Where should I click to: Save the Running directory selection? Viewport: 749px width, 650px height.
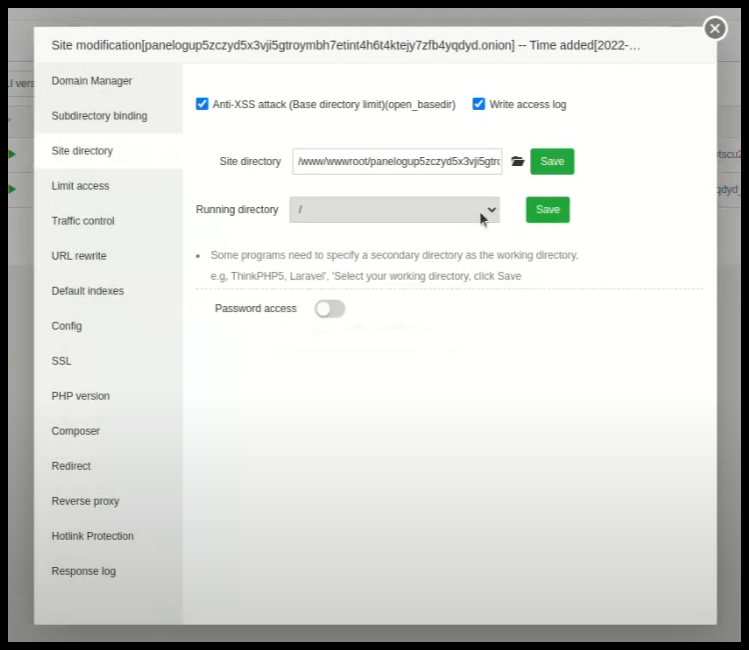click(547, 210)
